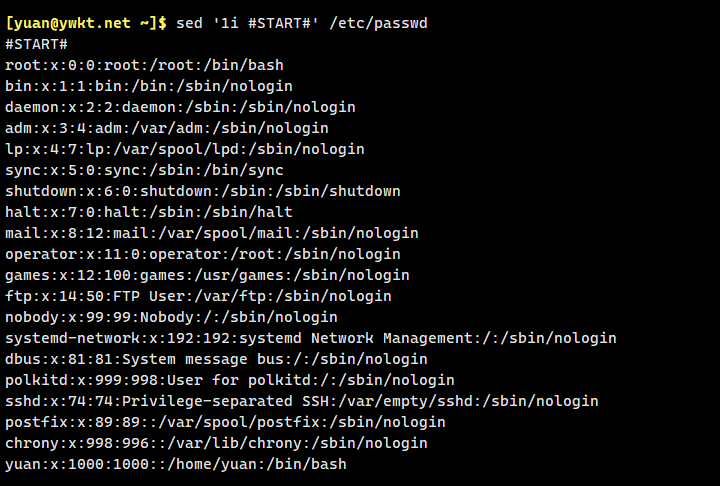The width and height of the screenshot is (720, 486).
Task: Click the shutdown account line
Action: [202, 191]
